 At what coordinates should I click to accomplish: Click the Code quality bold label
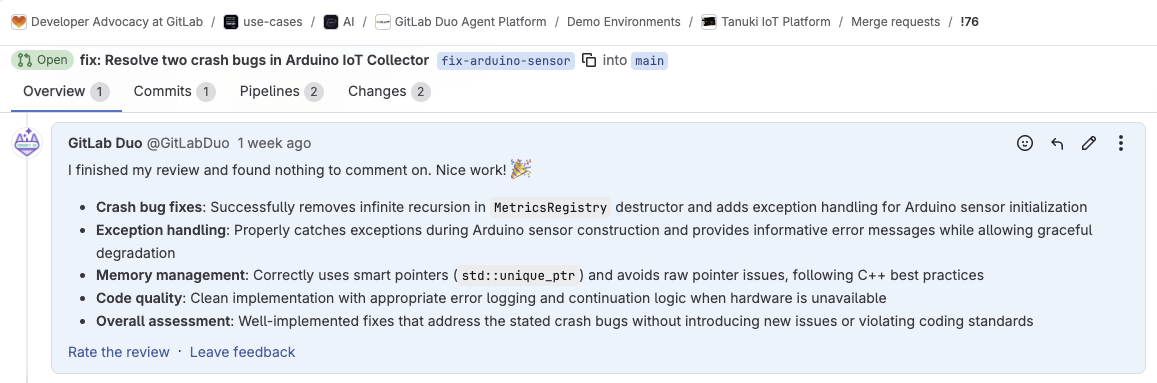[140, 298]
